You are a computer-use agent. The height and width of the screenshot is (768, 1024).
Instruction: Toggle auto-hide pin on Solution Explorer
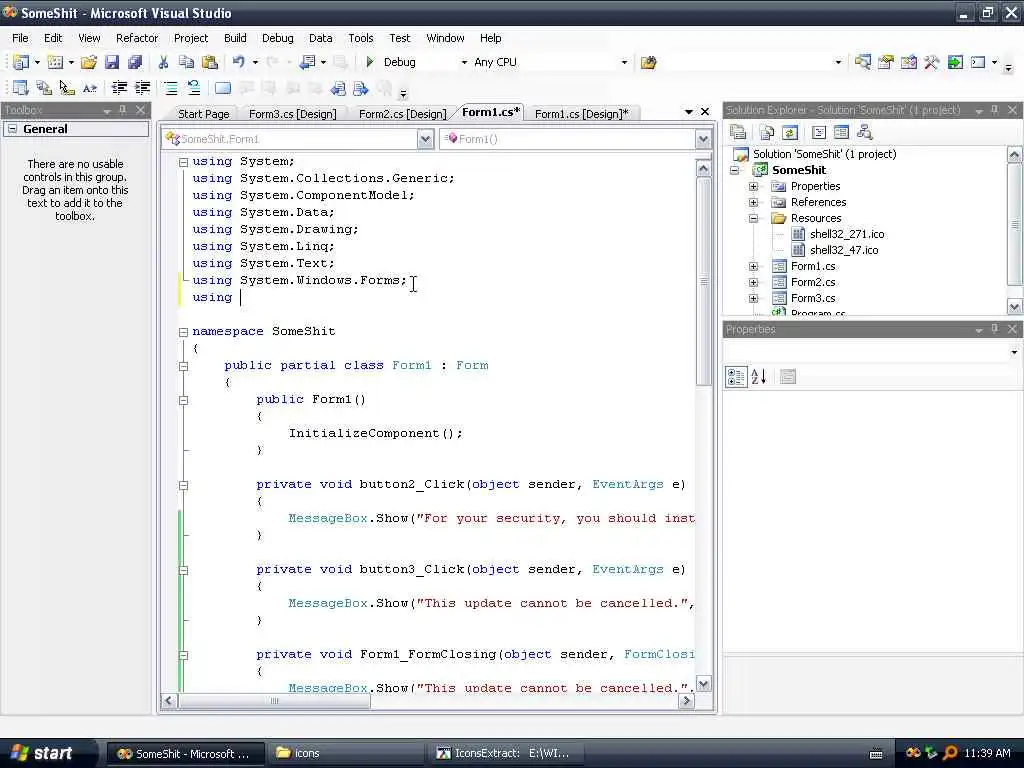click(x=995, y=110)
